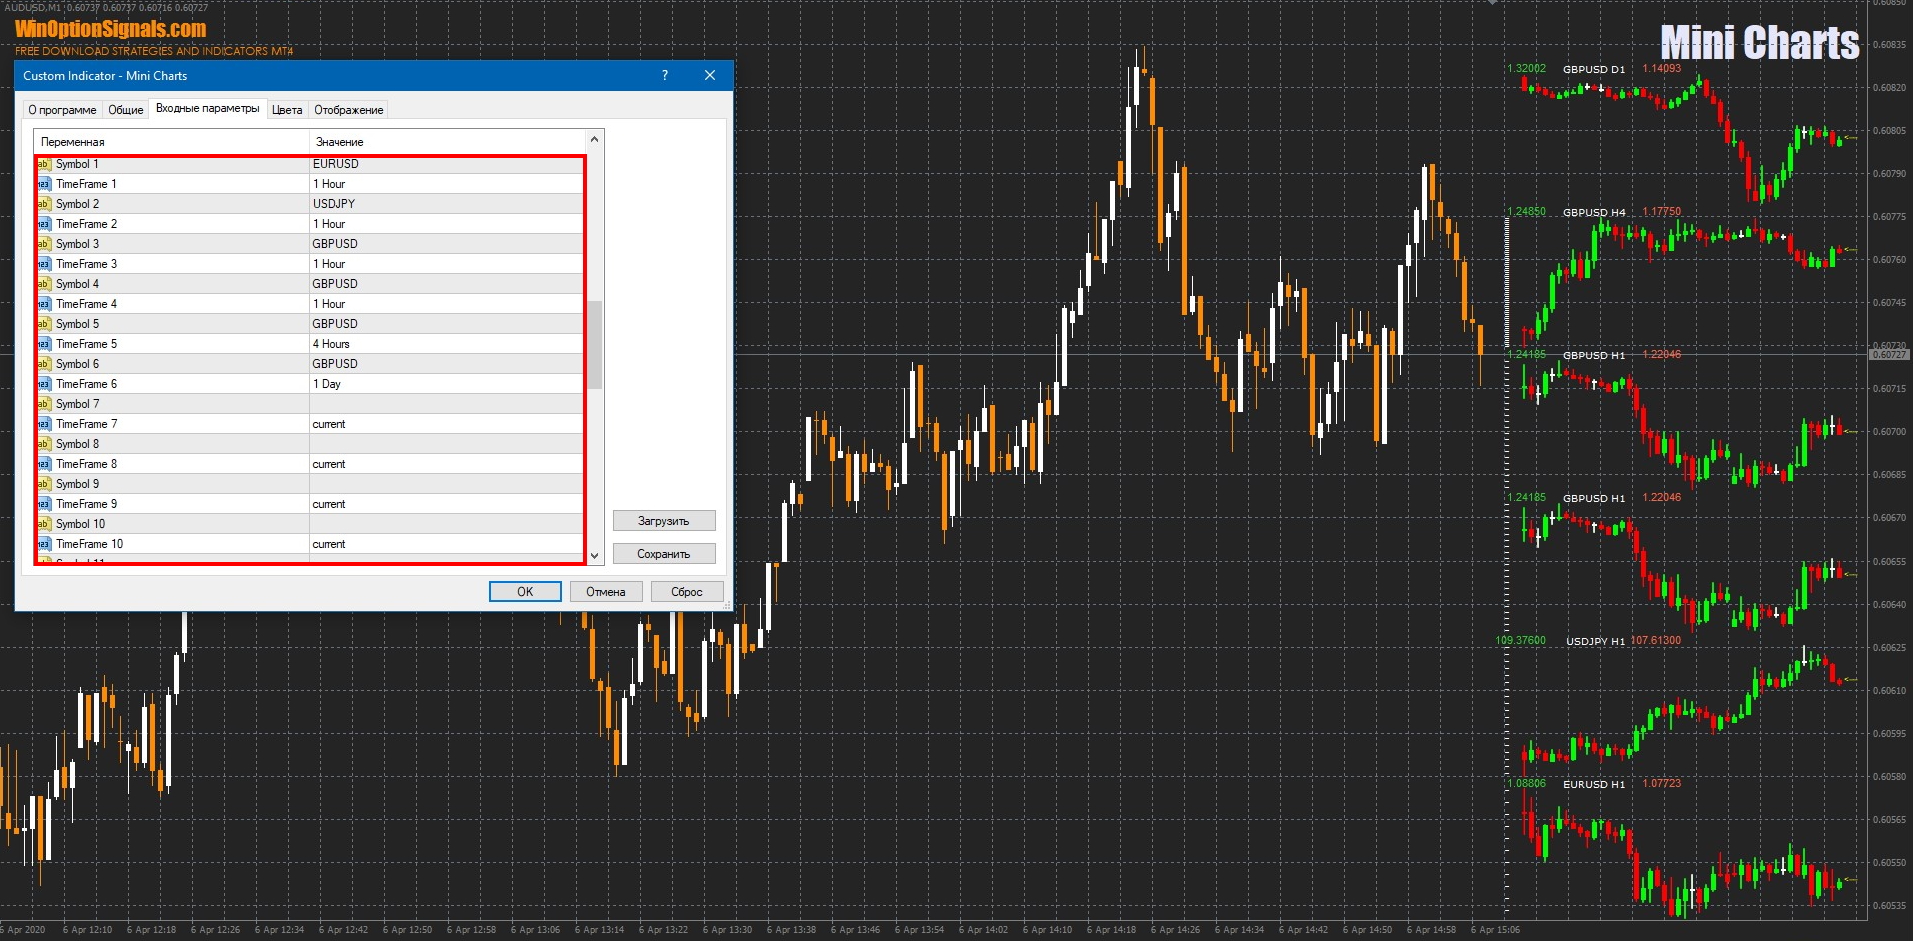The width and height of the screenshot is (1913, 941).
Task: Click the string icon beside Symbol 1
Action: [x=44, y=164]
